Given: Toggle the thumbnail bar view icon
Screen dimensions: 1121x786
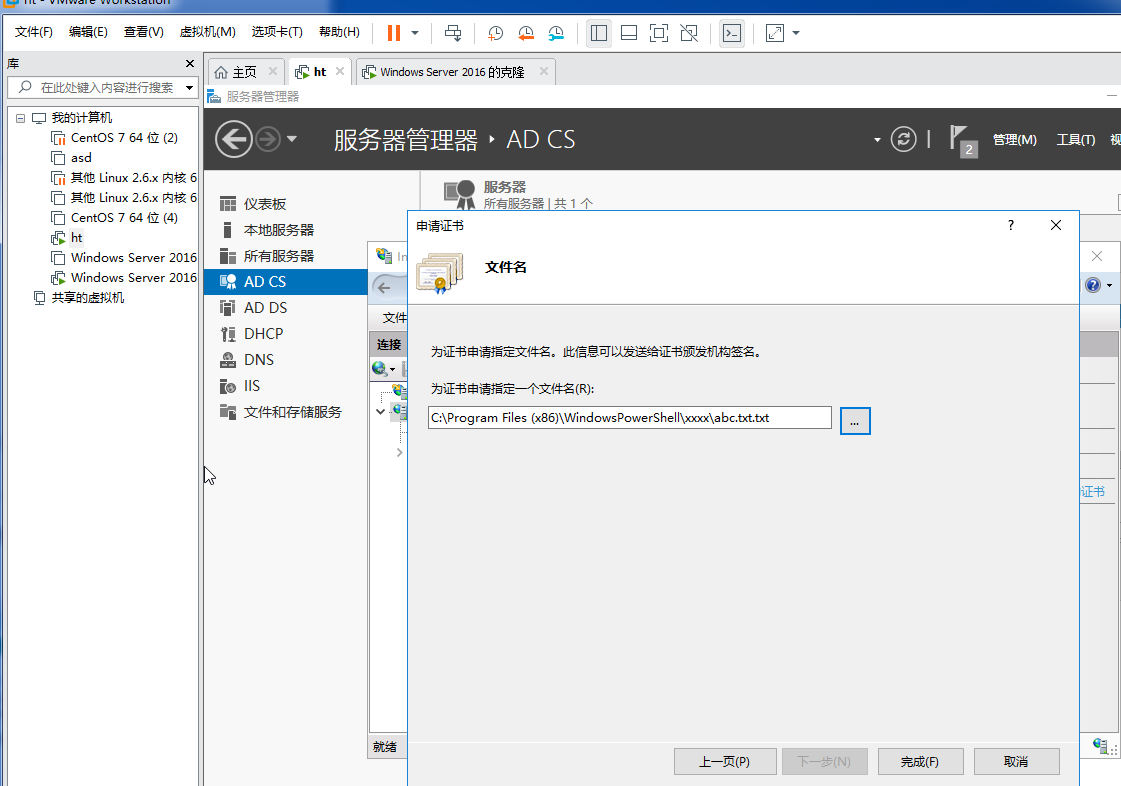Looking at the screenshot, I should 629,33.
